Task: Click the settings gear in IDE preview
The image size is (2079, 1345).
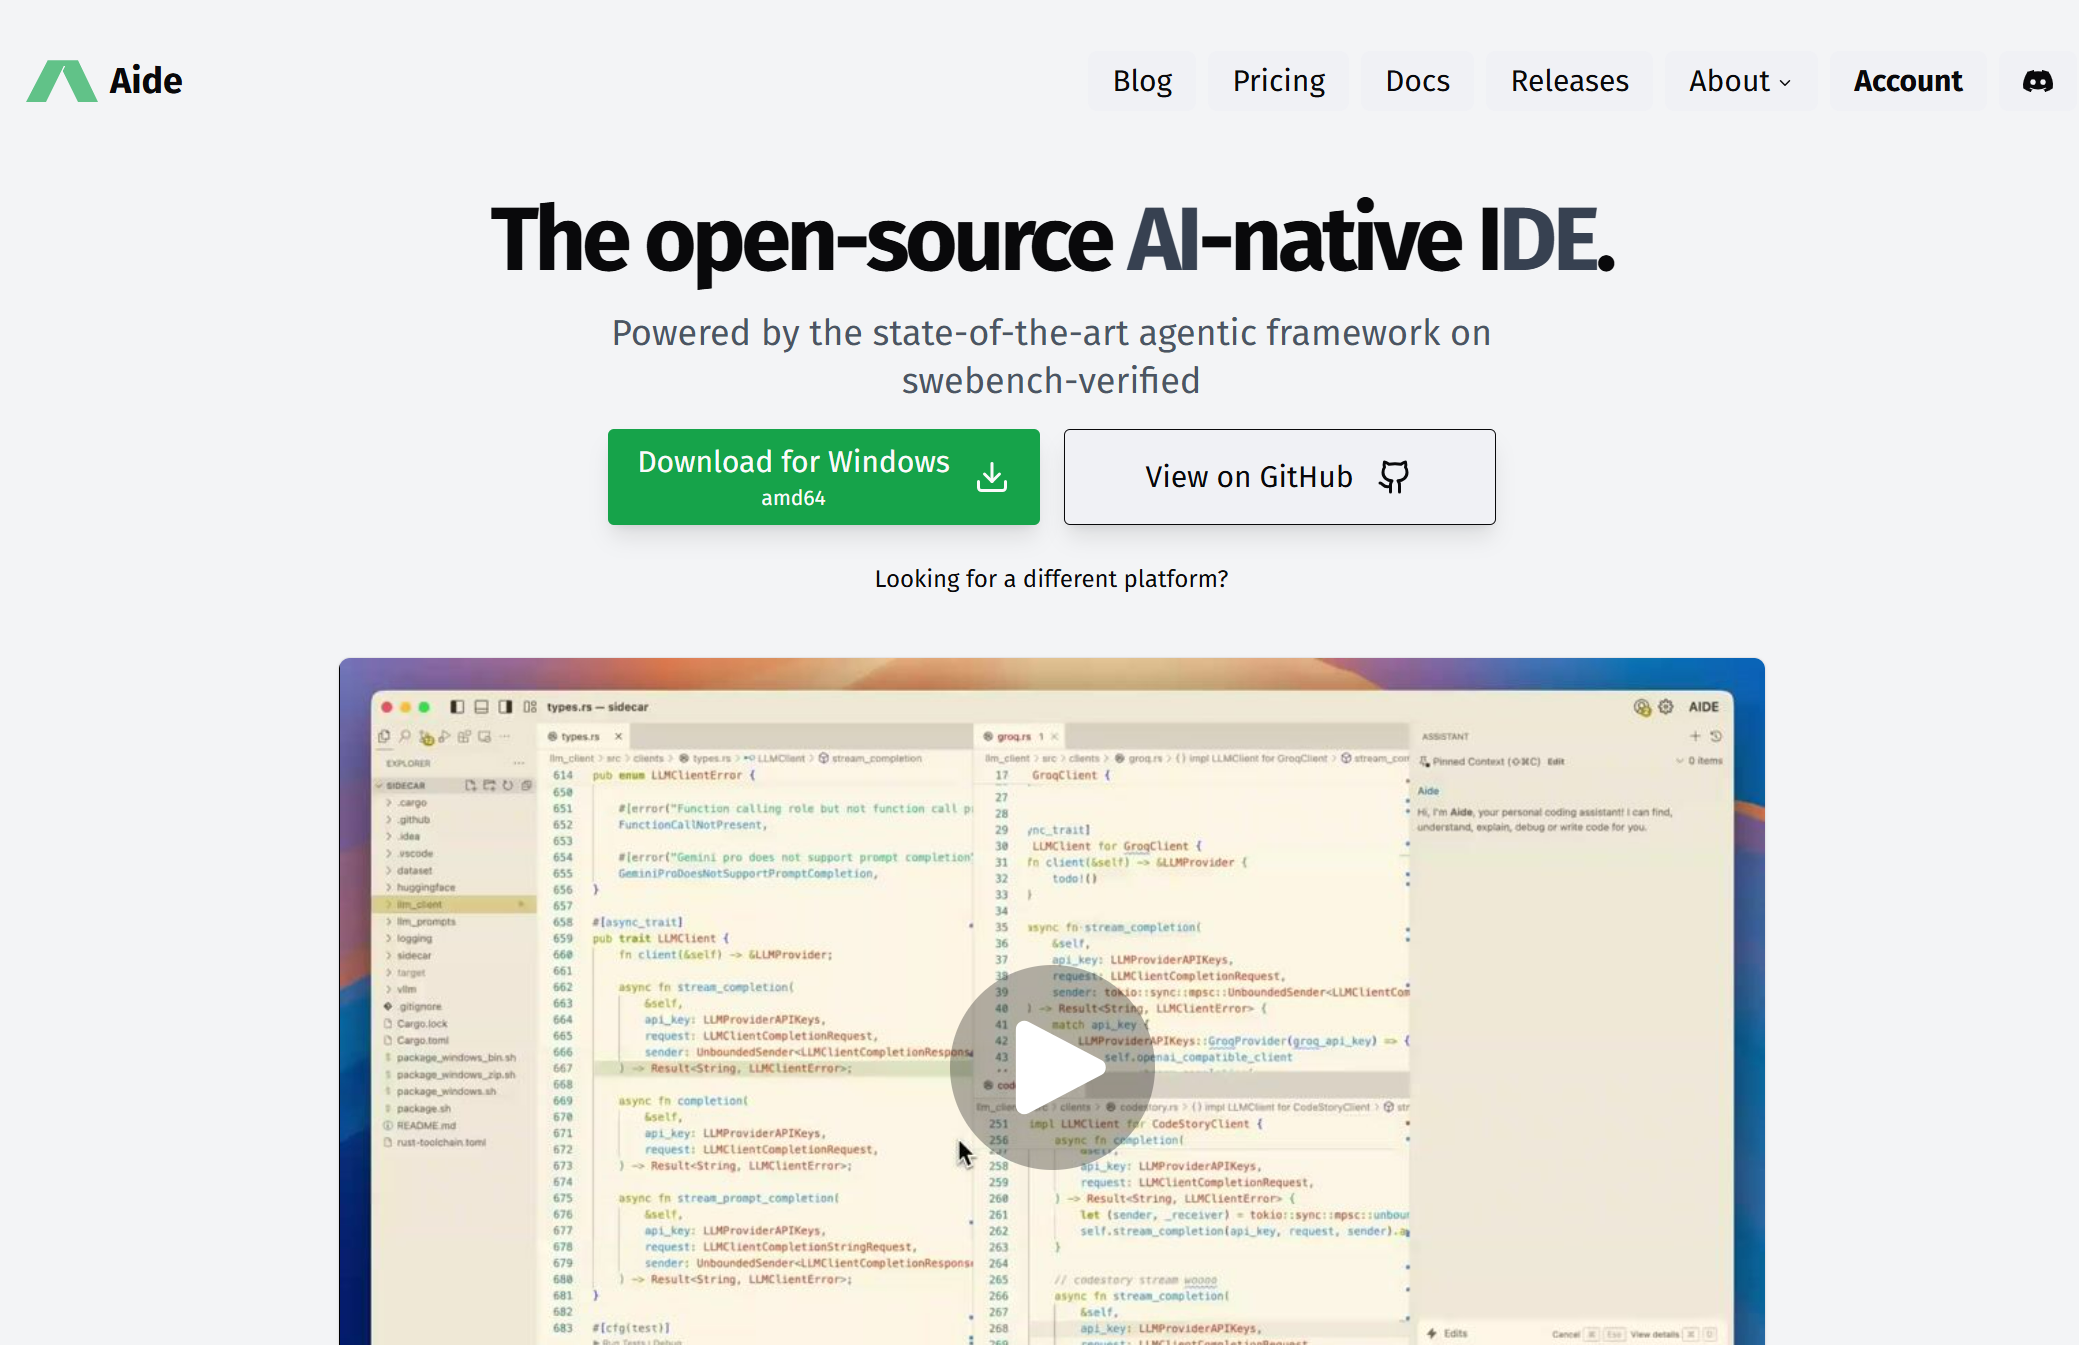Action: click(x=1665, y=707)
